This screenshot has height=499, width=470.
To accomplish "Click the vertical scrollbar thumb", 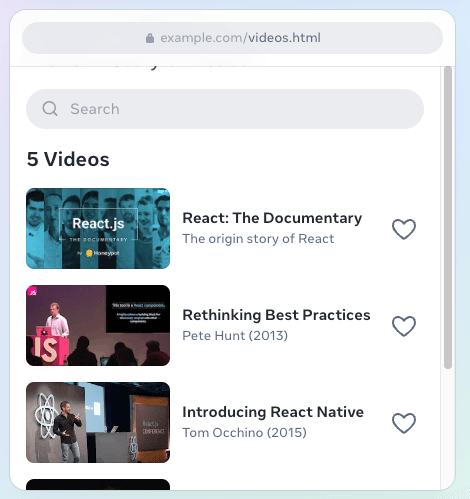I will tap(448, 217).
